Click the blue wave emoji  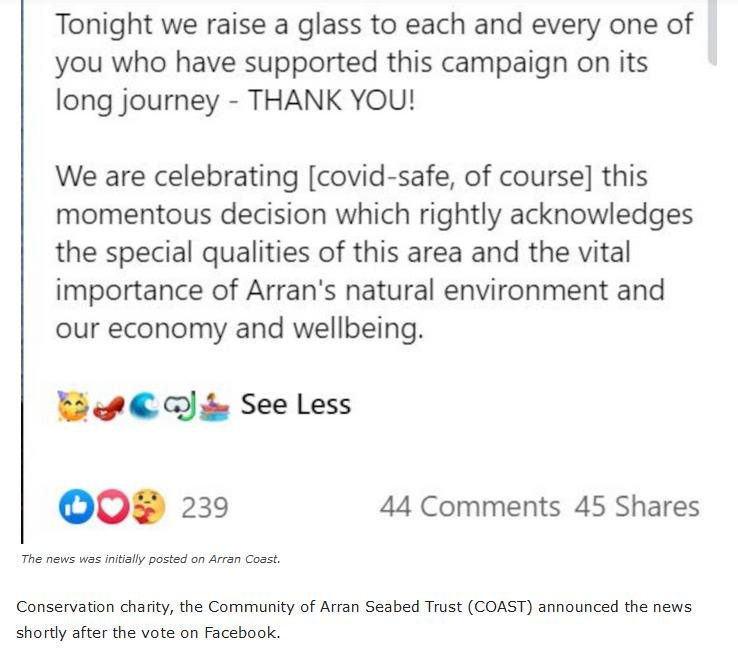coord(142,405)
